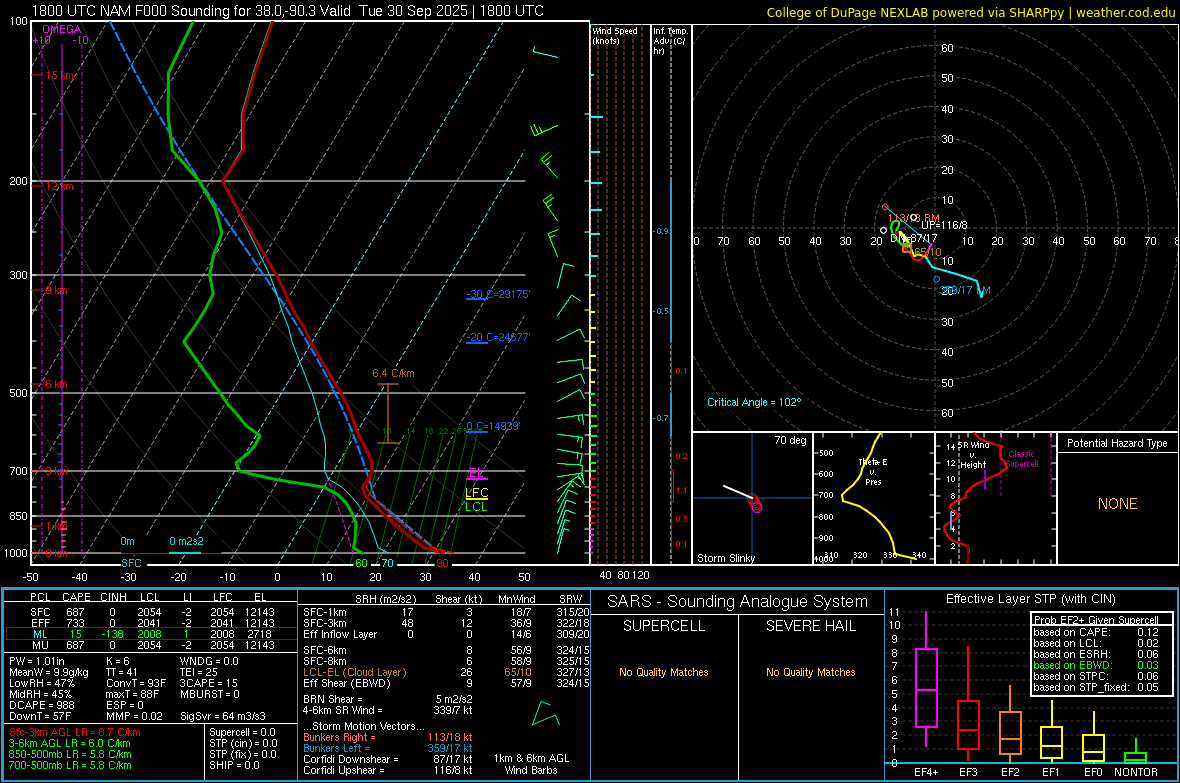
Task: Click the '9 km' height marker
Action: click(x=56, y=290)
